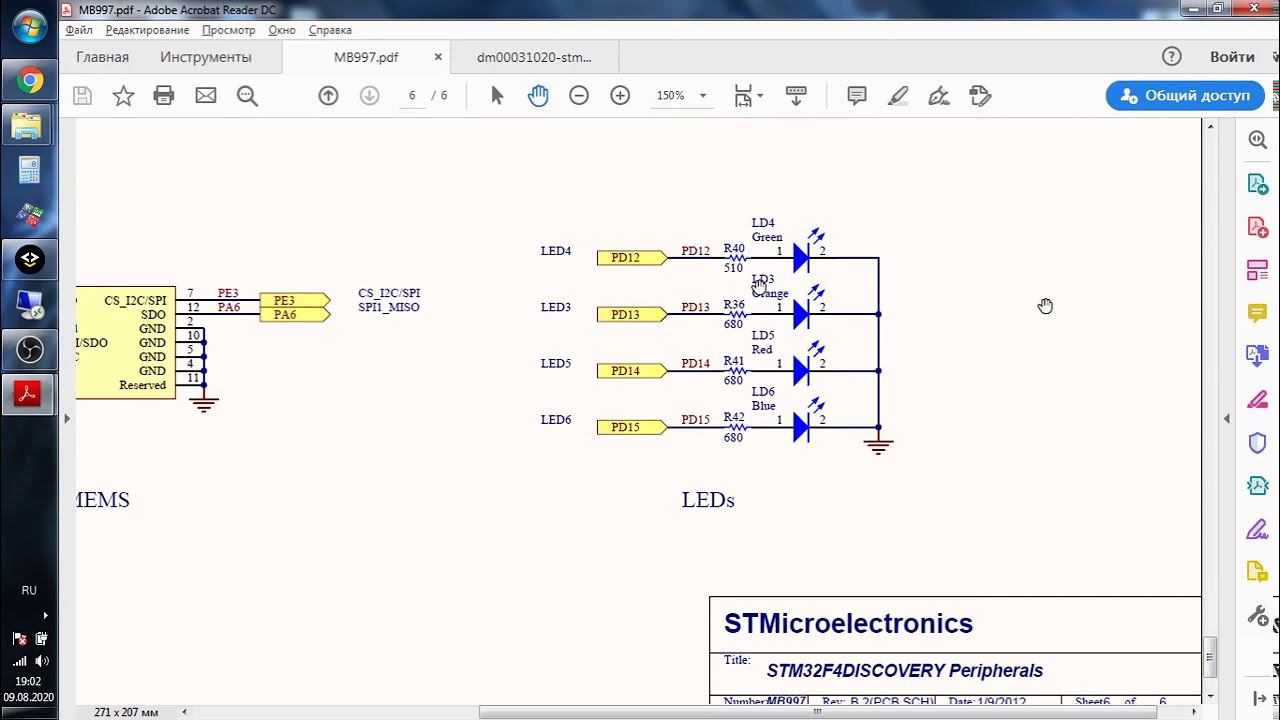1280x720 pixels.
Task: Open the search tool in right pane
Action: coord(1258,140)
